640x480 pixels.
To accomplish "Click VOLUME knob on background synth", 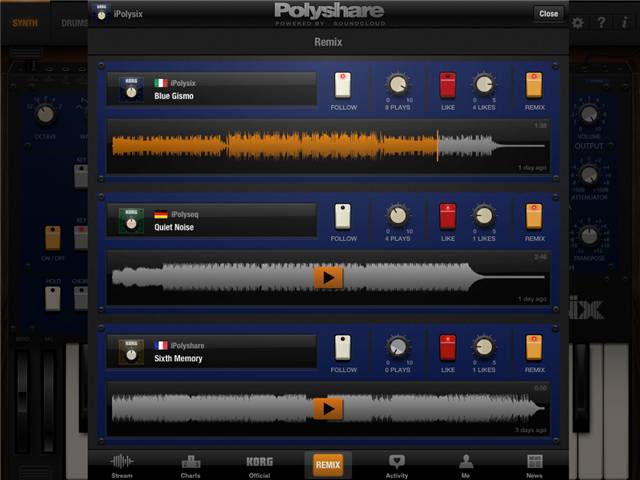I will [589, 115].
